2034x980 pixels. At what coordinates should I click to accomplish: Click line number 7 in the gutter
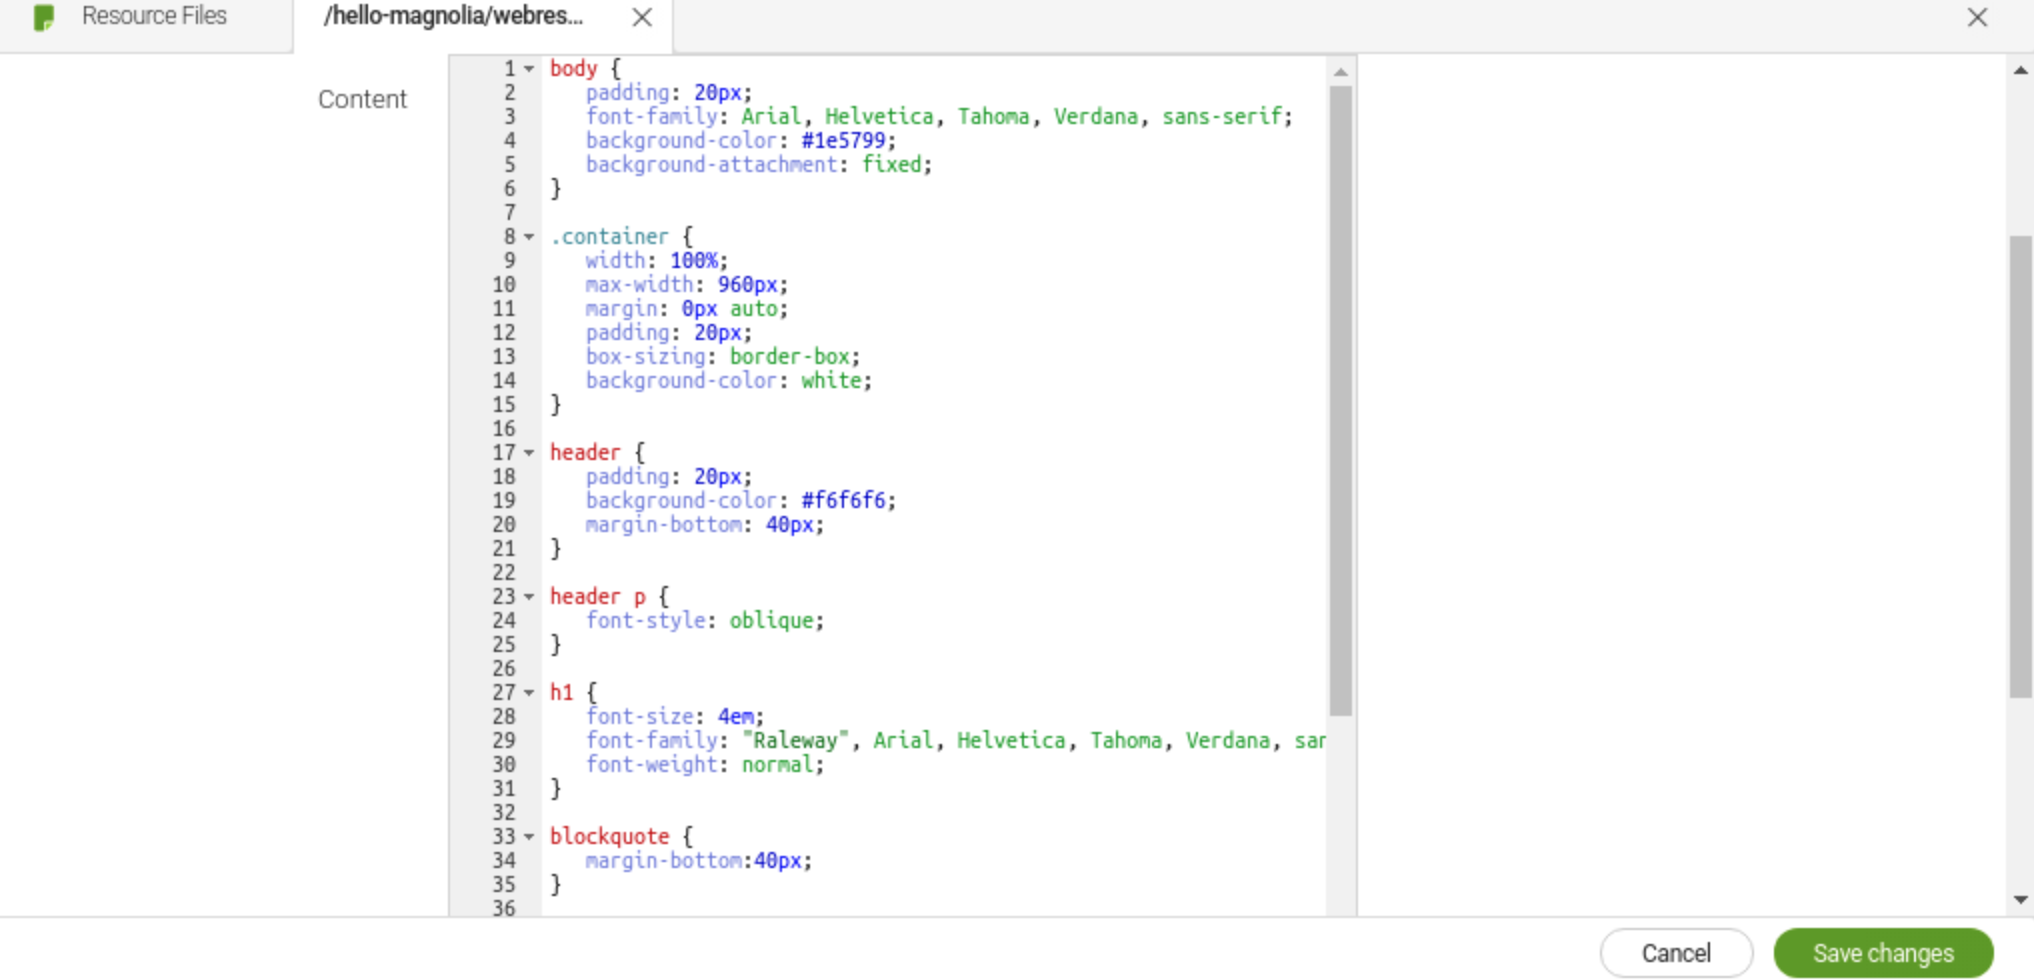pyautogui.click(x=510, y=213)
